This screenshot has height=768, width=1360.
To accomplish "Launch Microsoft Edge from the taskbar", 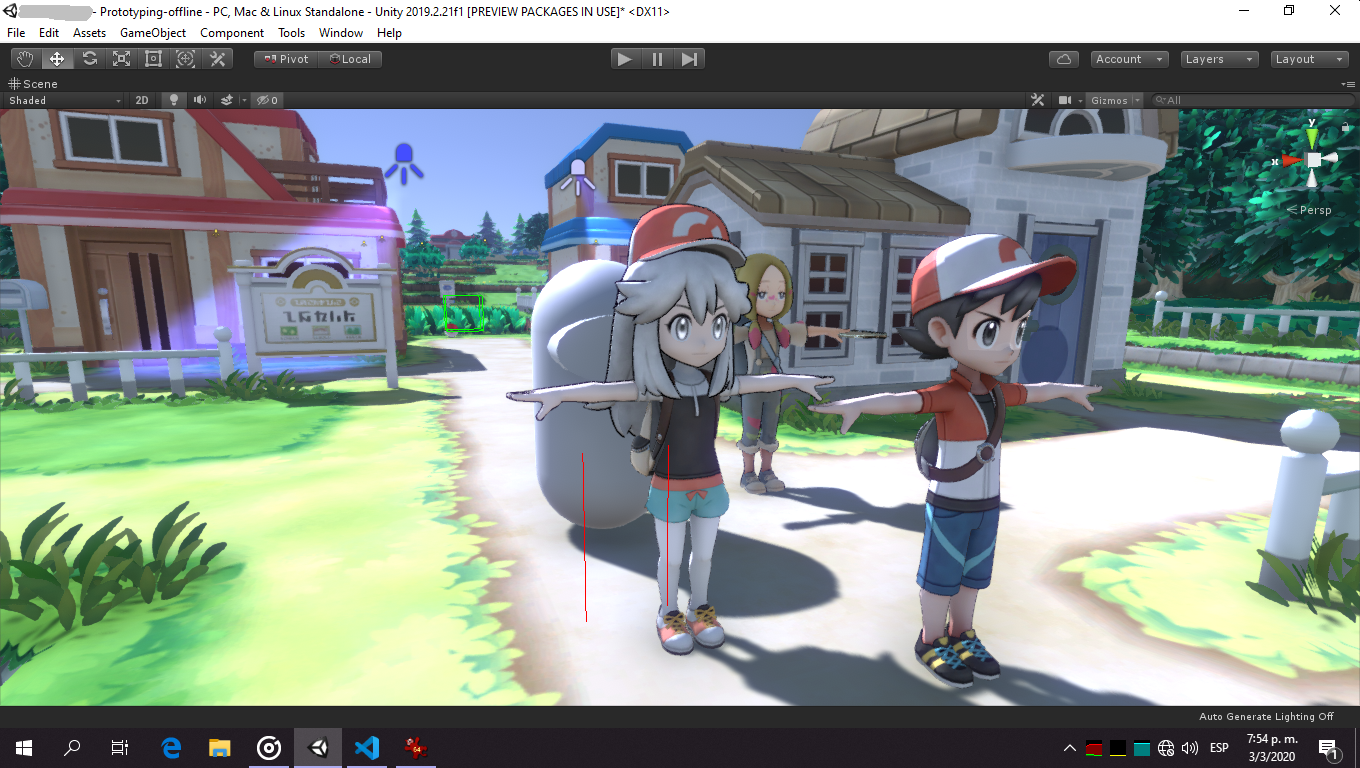I will coord(172,747).
